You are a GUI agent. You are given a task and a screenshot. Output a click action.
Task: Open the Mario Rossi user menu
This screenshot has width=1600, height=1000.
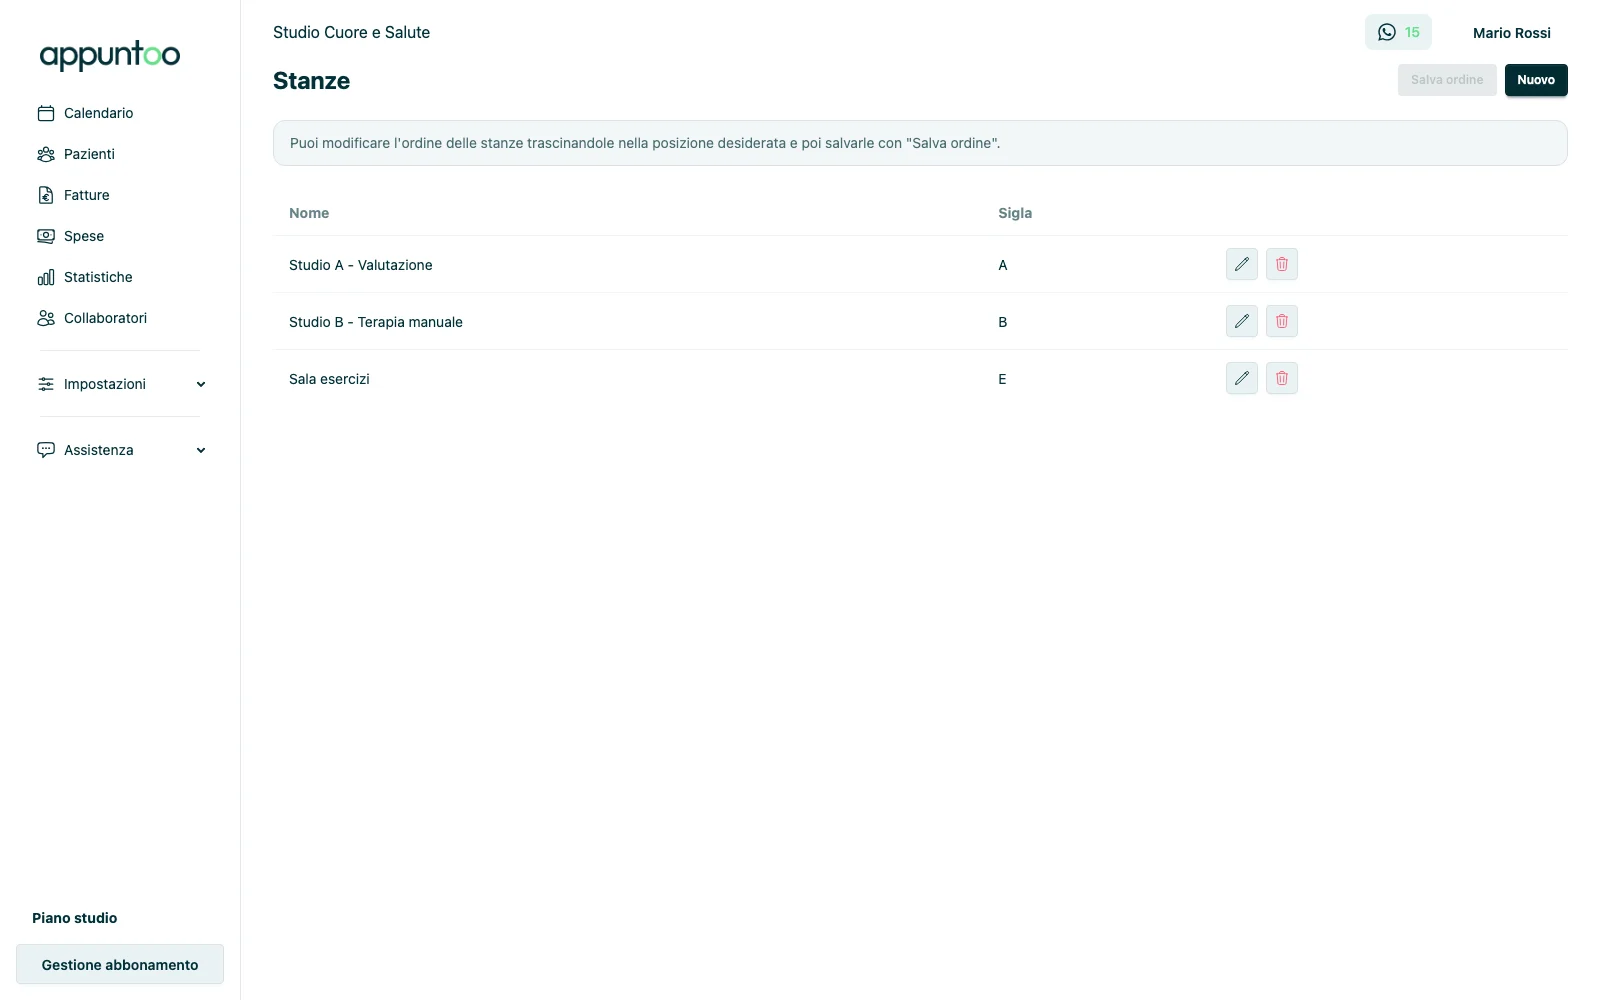click(1512, 33)
